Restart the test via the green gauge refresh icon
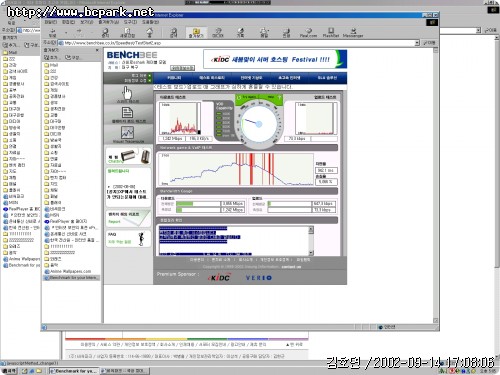This screenshot has width=500, height=375. pos(239,97)
